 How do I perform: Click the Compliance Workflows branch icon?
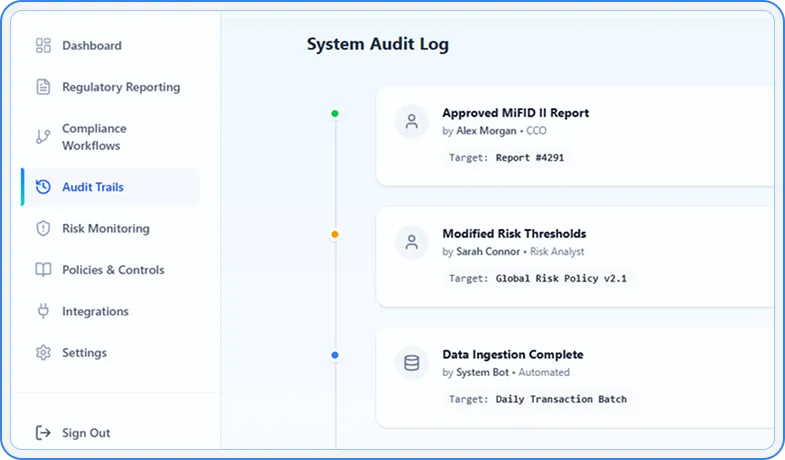[x=43, y=137]
